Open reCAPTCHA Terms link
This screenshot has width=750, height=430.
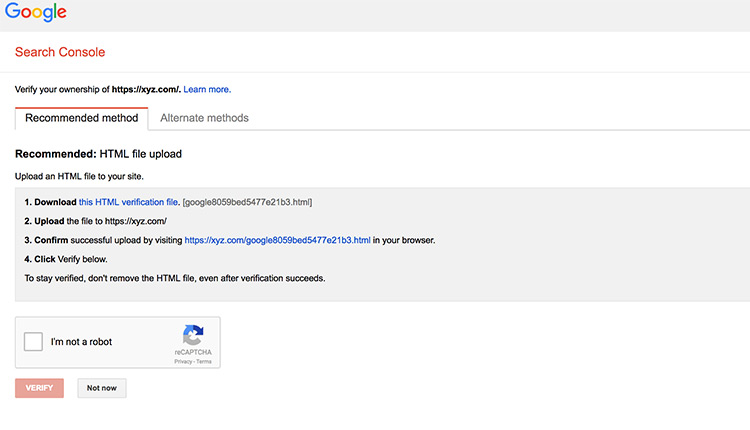[204, 362]
